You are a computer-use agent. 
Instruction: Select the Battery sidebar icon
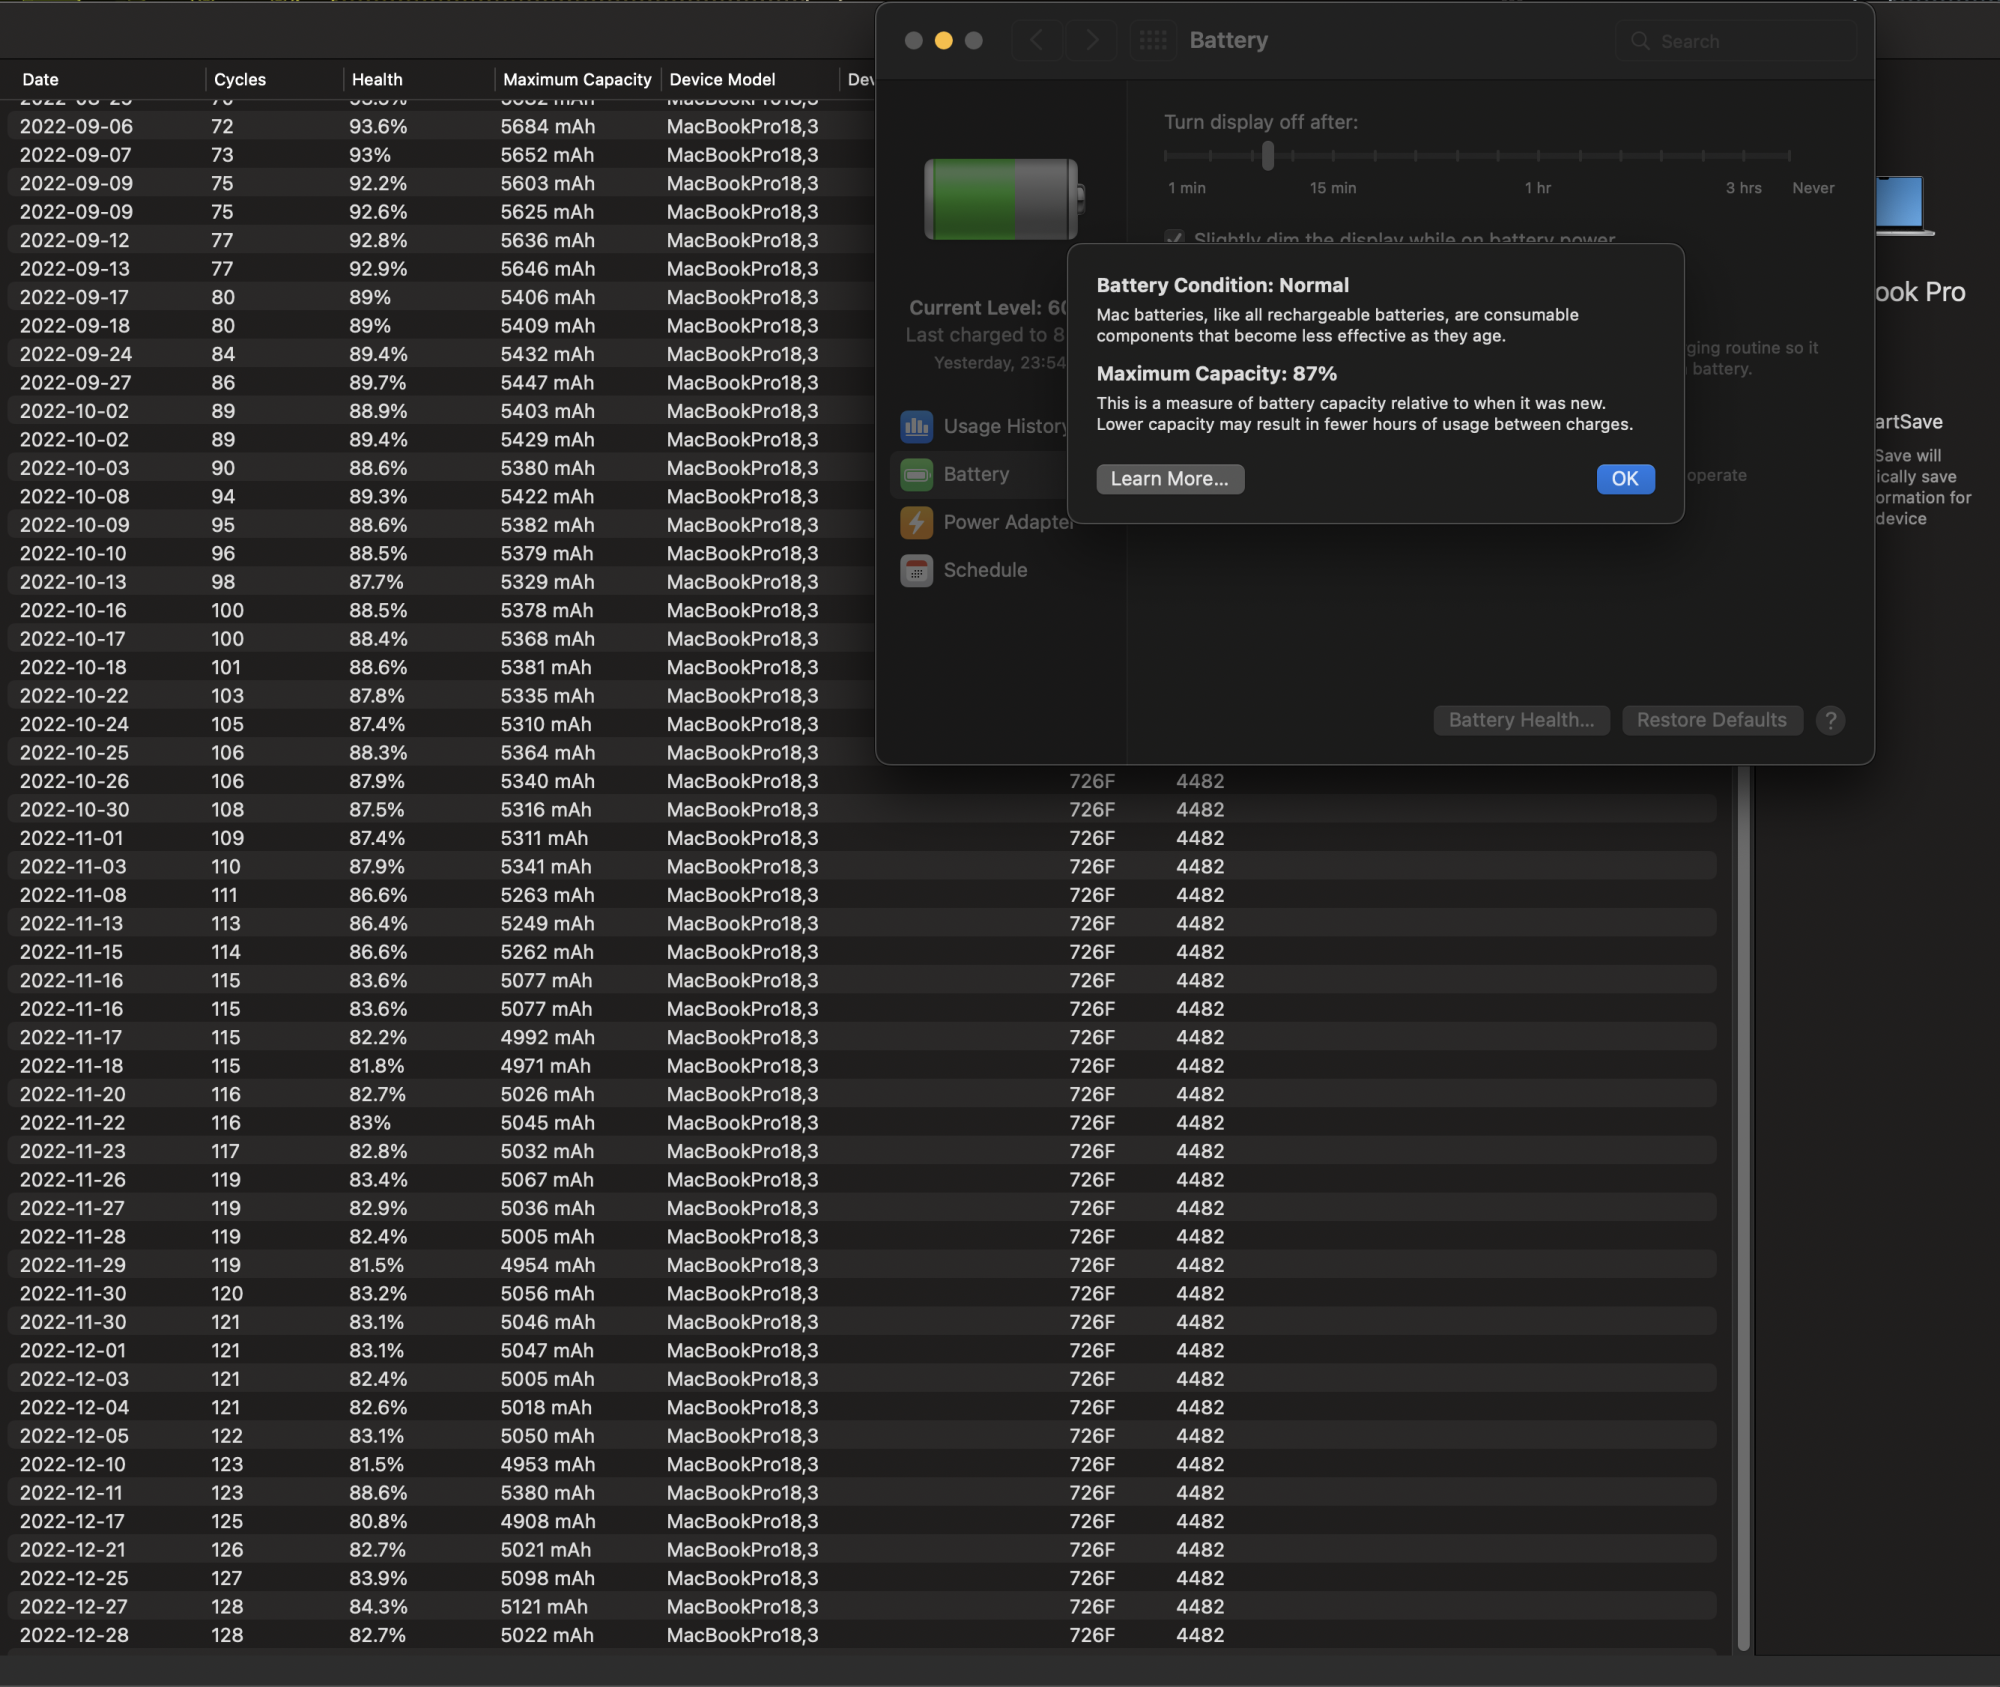pyautogui.click(x=916, y=475)
